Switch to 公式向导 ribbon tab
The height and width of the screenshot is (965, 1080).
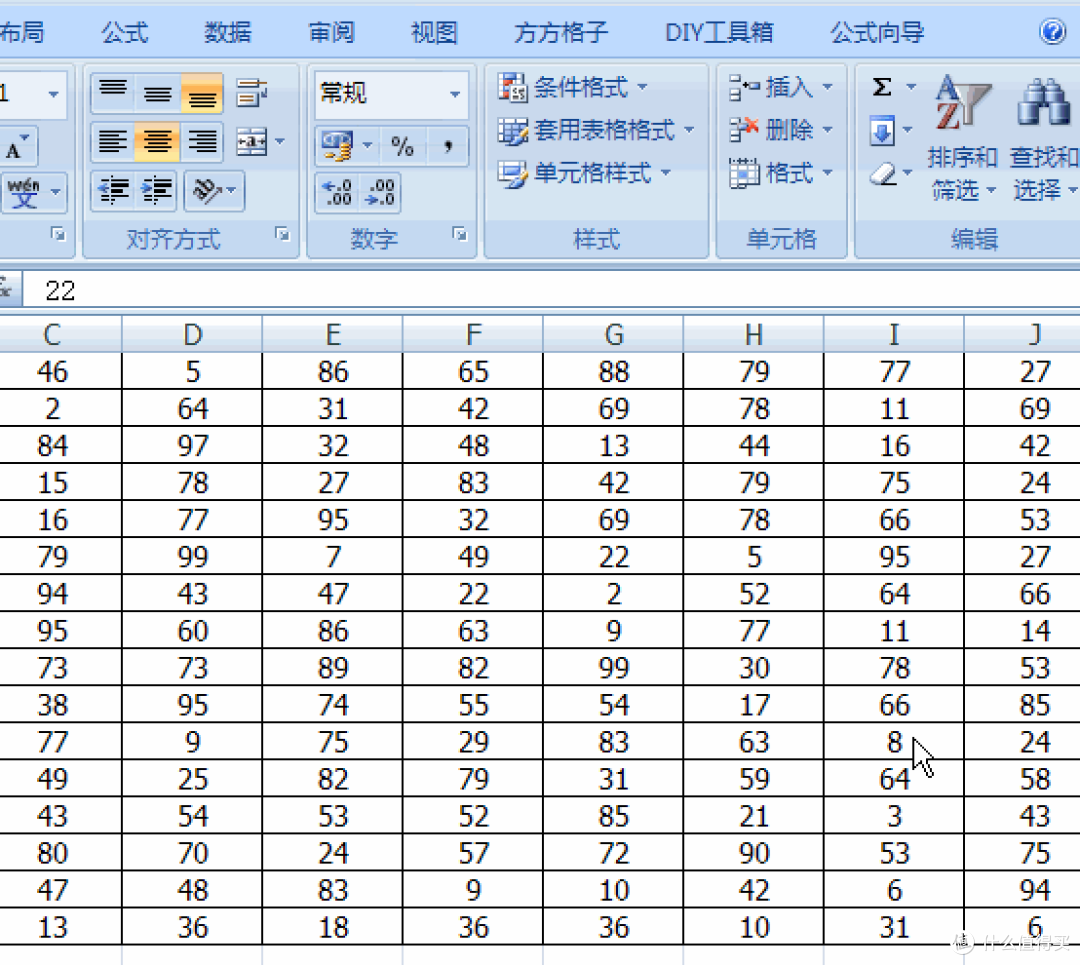(877, 32)
